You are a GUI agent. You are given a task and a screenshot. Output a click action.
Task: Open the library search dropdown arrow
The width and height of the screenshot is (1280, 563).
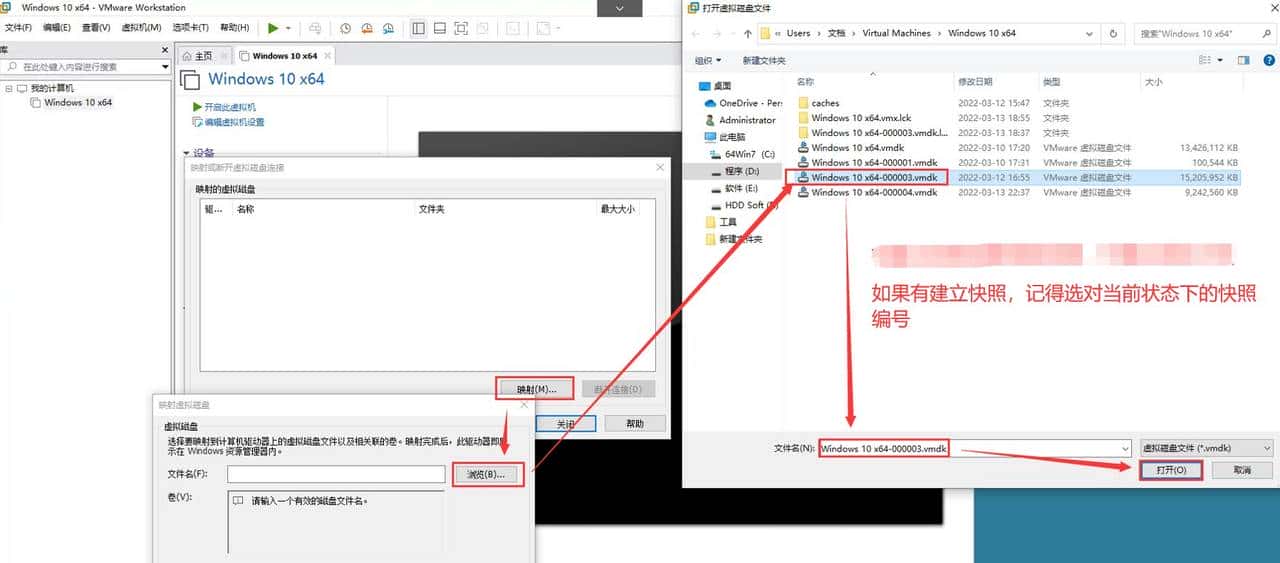(165, 67)
